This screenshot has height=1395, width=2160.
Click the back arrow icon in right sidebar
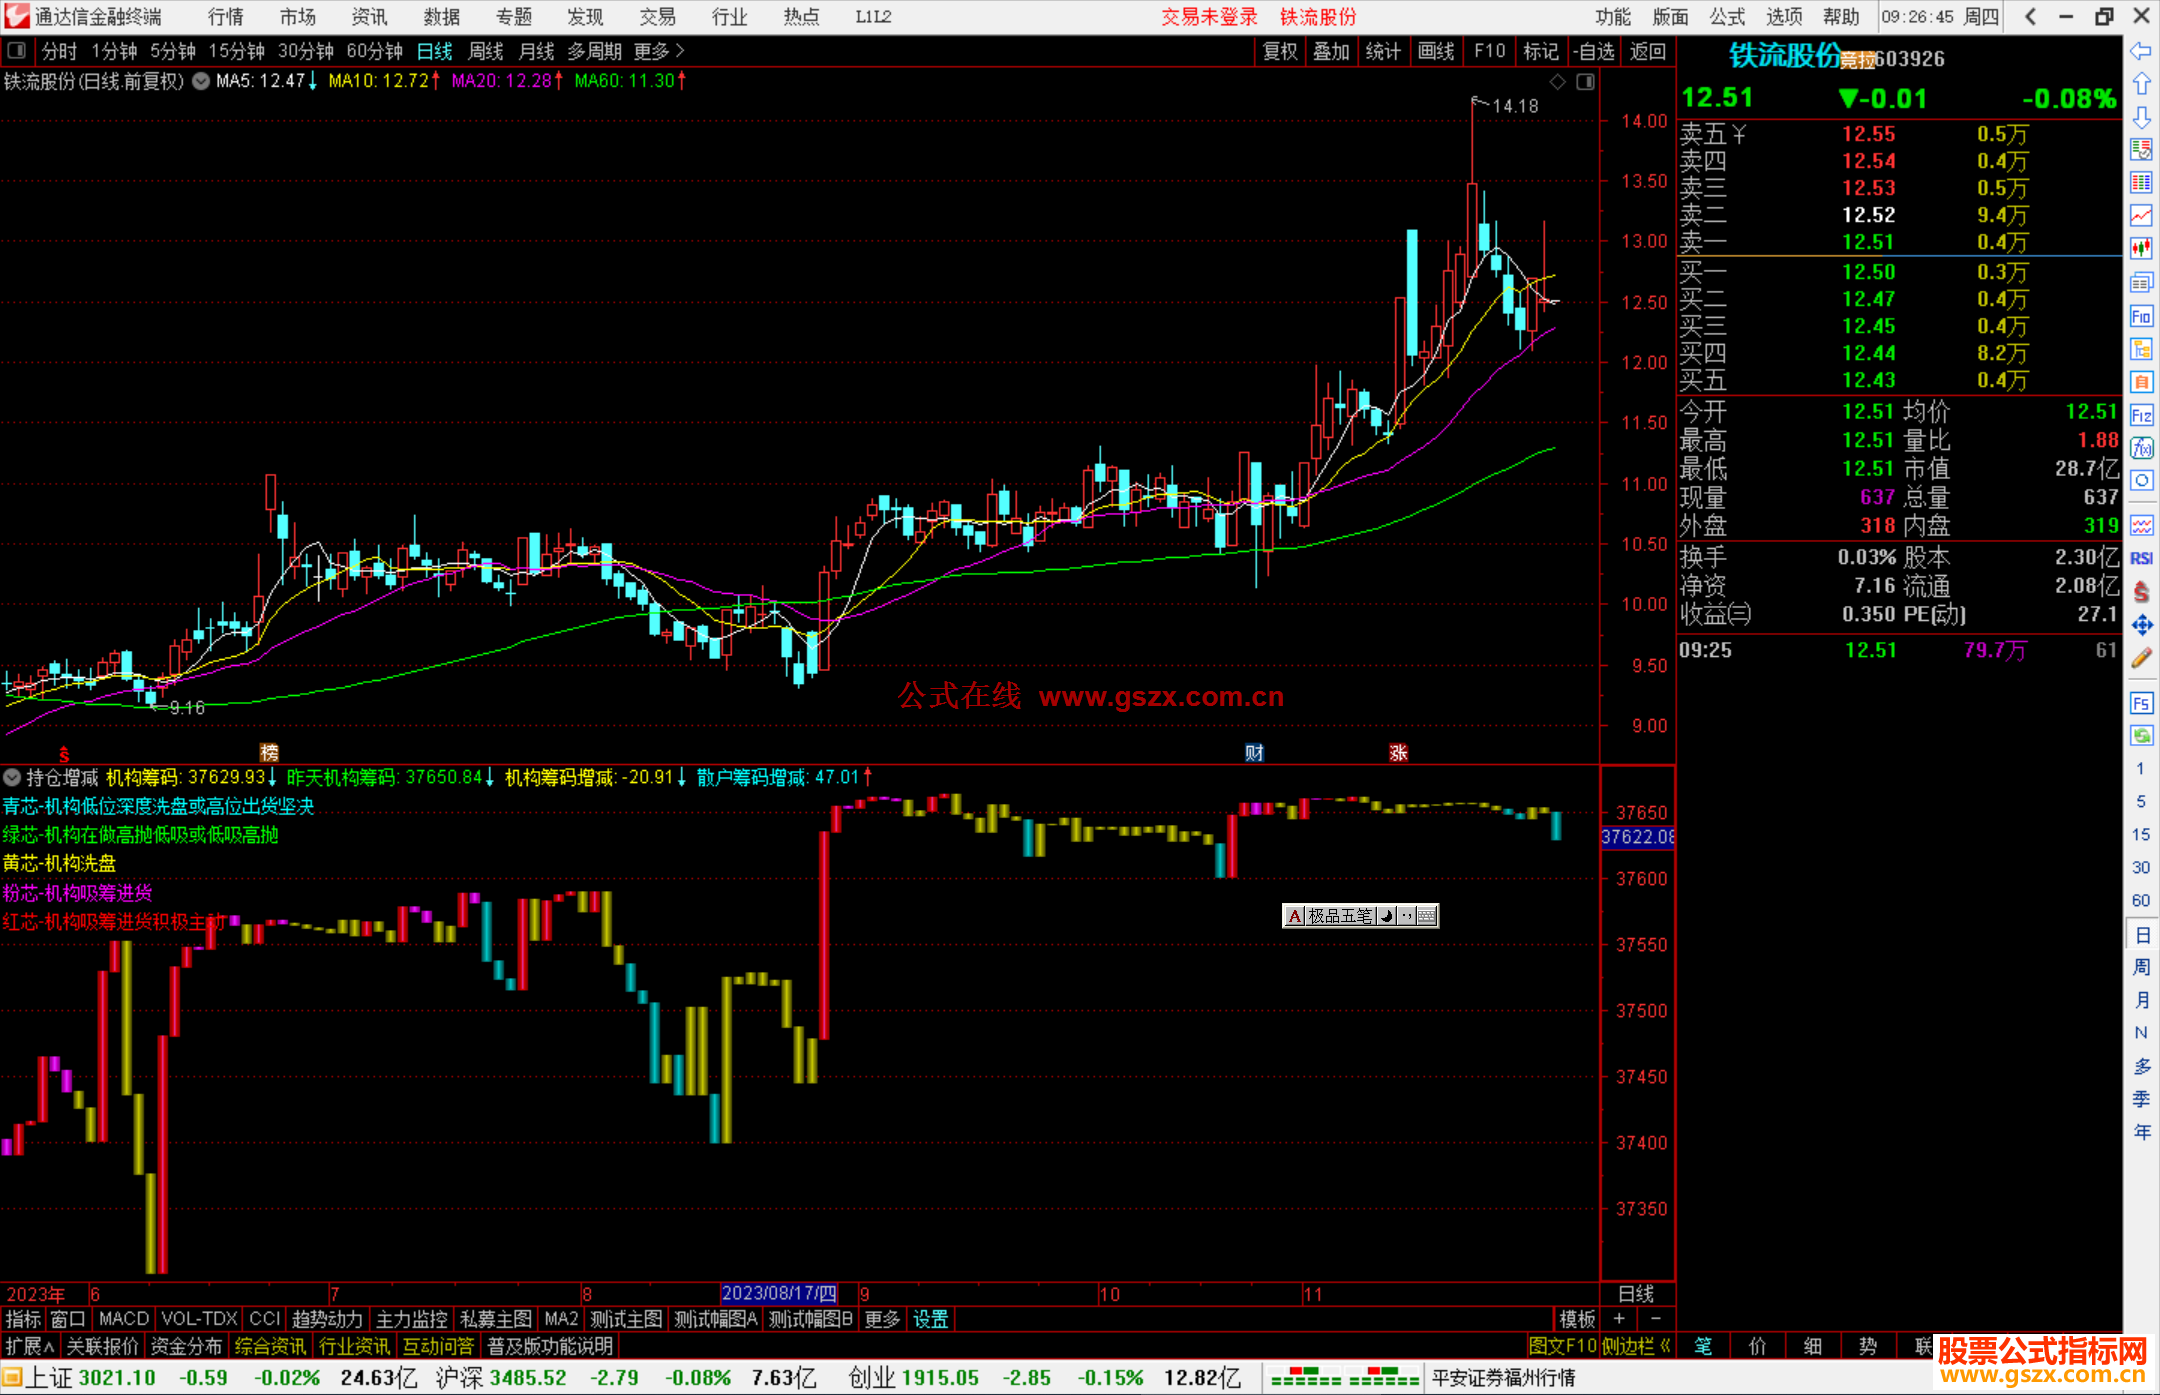click(2141, 51)
